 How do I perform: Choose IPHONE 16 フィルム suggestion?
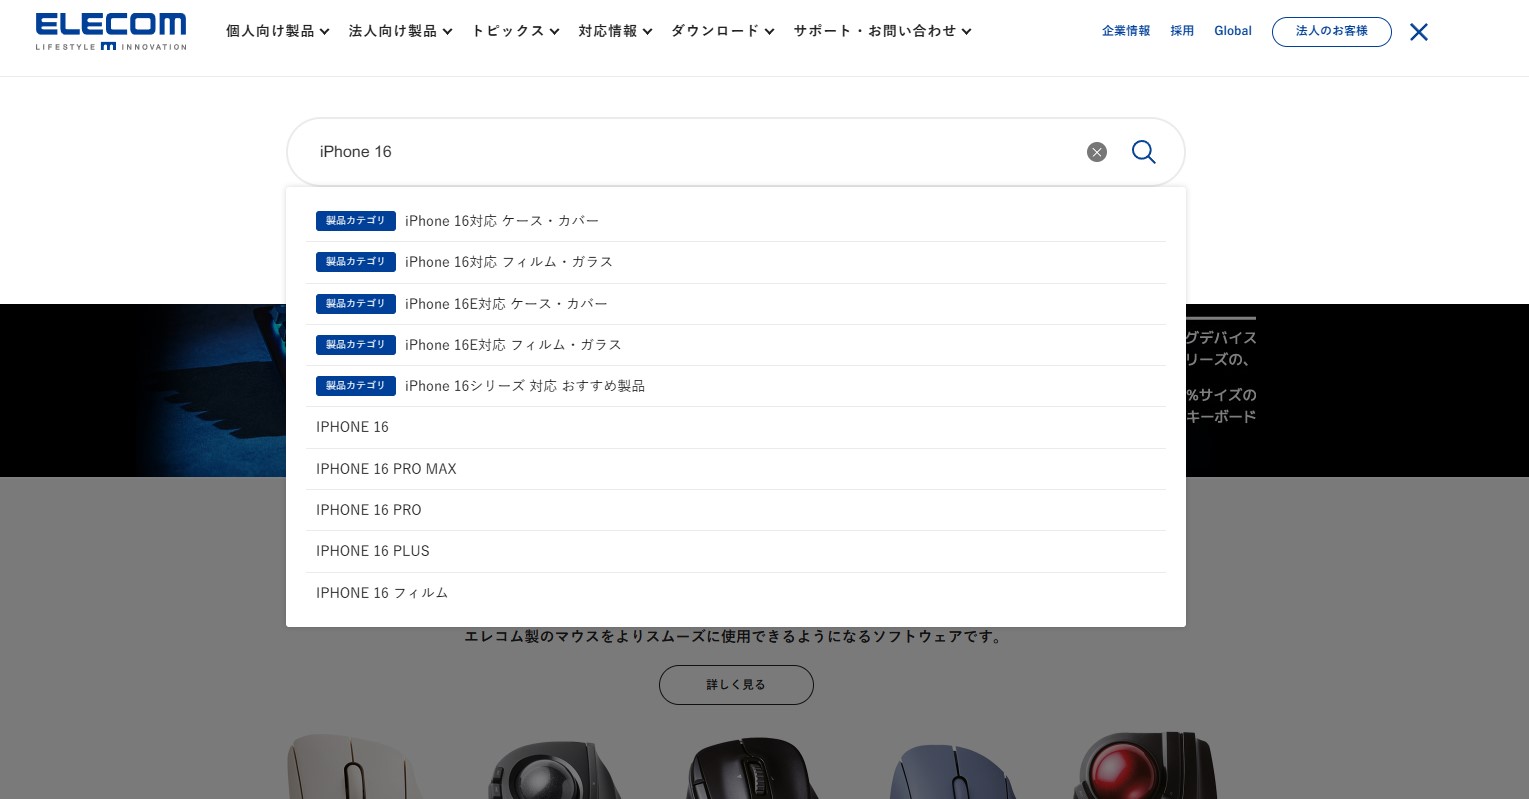(x=736, y=593)
